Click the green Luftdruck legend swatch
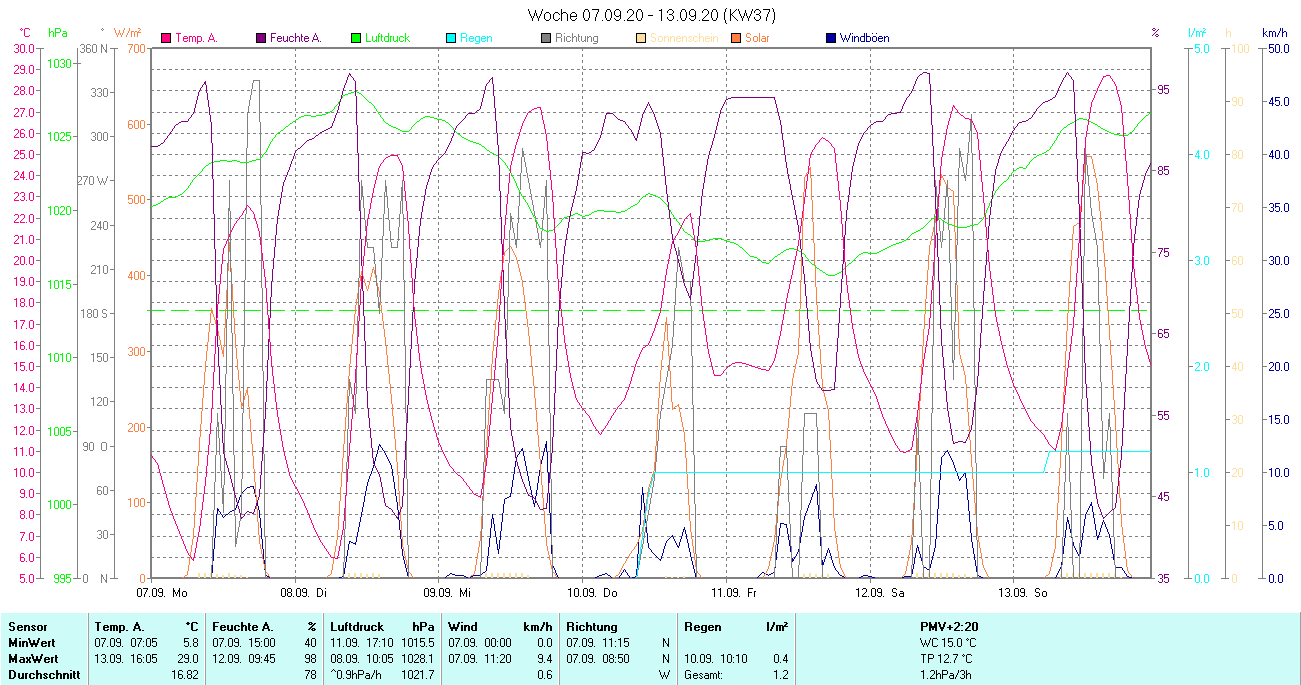 pos(356,38)
